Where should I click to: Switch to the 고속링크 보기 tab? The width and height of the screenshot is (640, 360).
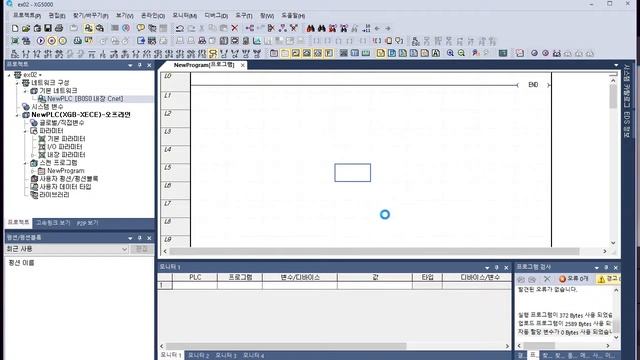click(53, 223)
